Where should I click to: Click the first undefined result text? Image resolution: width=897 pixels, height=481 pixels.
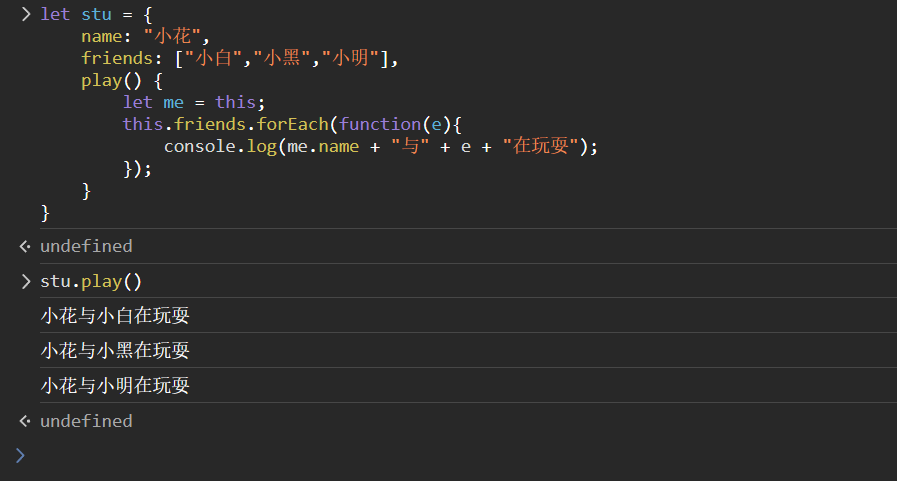[x=86, y=246]
